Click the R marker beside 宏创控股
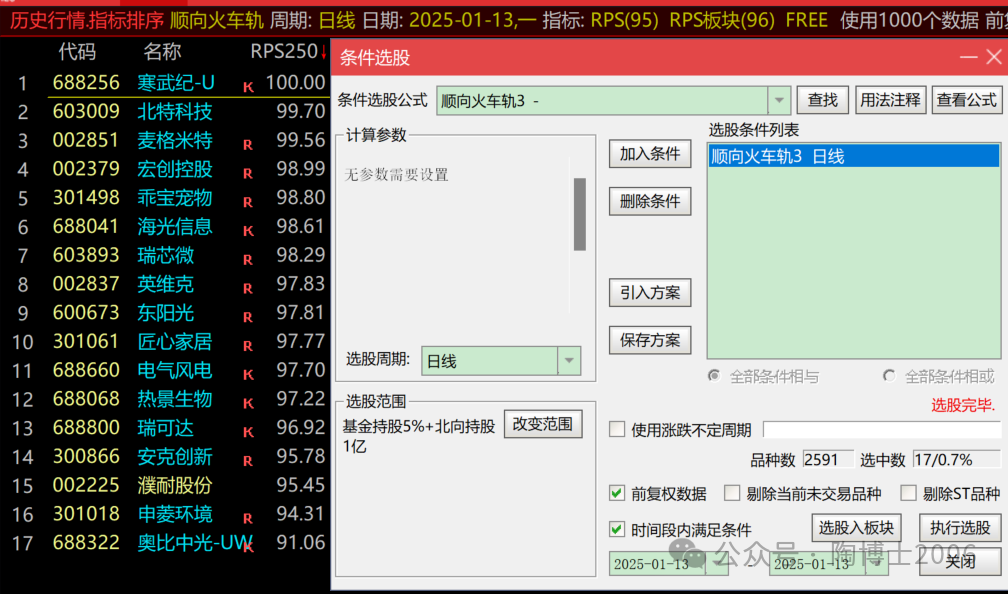 pyautogui.click(x=248, y=174)
